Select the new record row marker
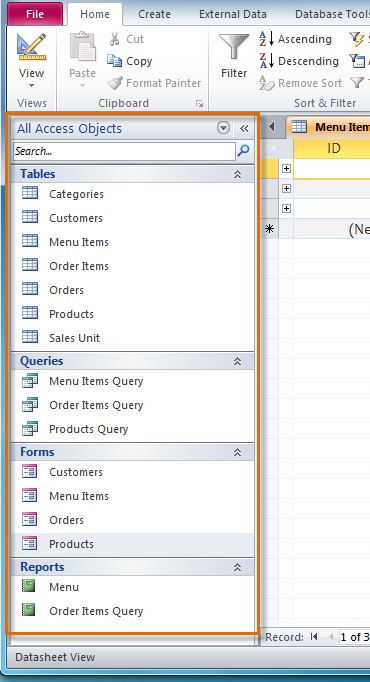The image size is (370, 682). (x=270, y=229)
